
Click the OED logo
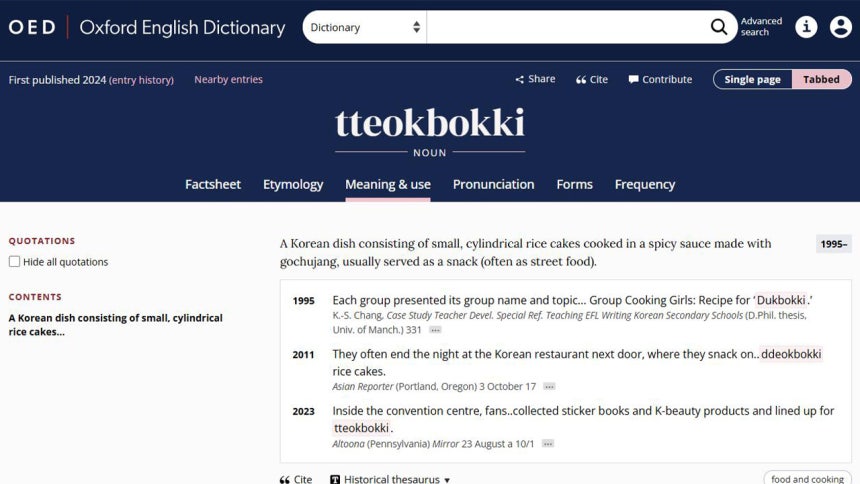32,27
